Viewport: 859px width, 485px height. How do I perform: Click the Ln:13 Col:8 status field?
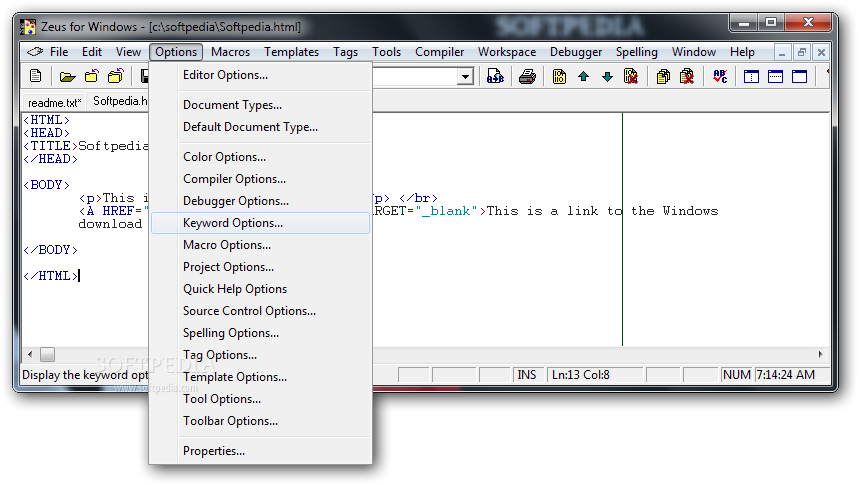point(595,375)
